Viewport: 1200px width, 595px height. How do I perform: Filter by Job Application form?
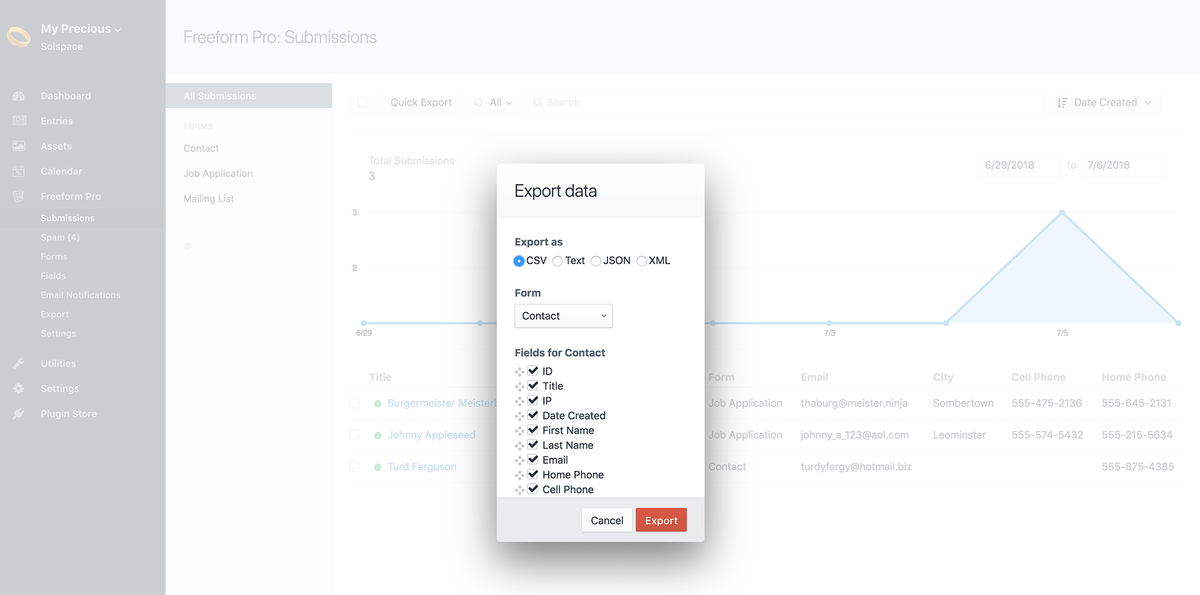click(x=218, y=173)
